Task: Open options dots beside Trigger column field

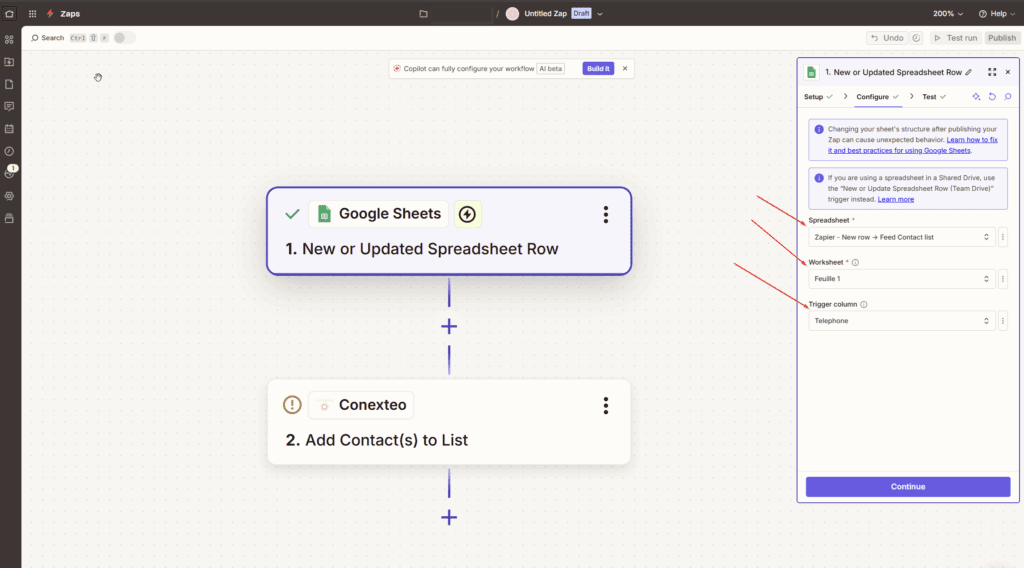Action: point(1003,321)
